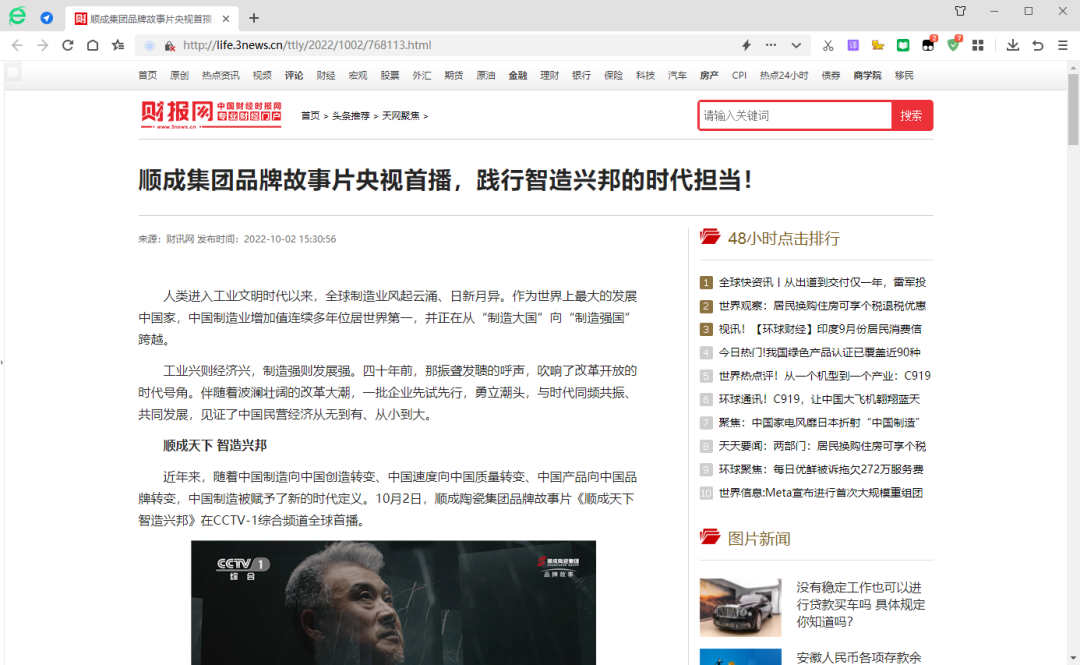Select the 顺成集团品牌故事片央视首播 tab
This screenshot has width=1080, height=665.
(152, 19)
